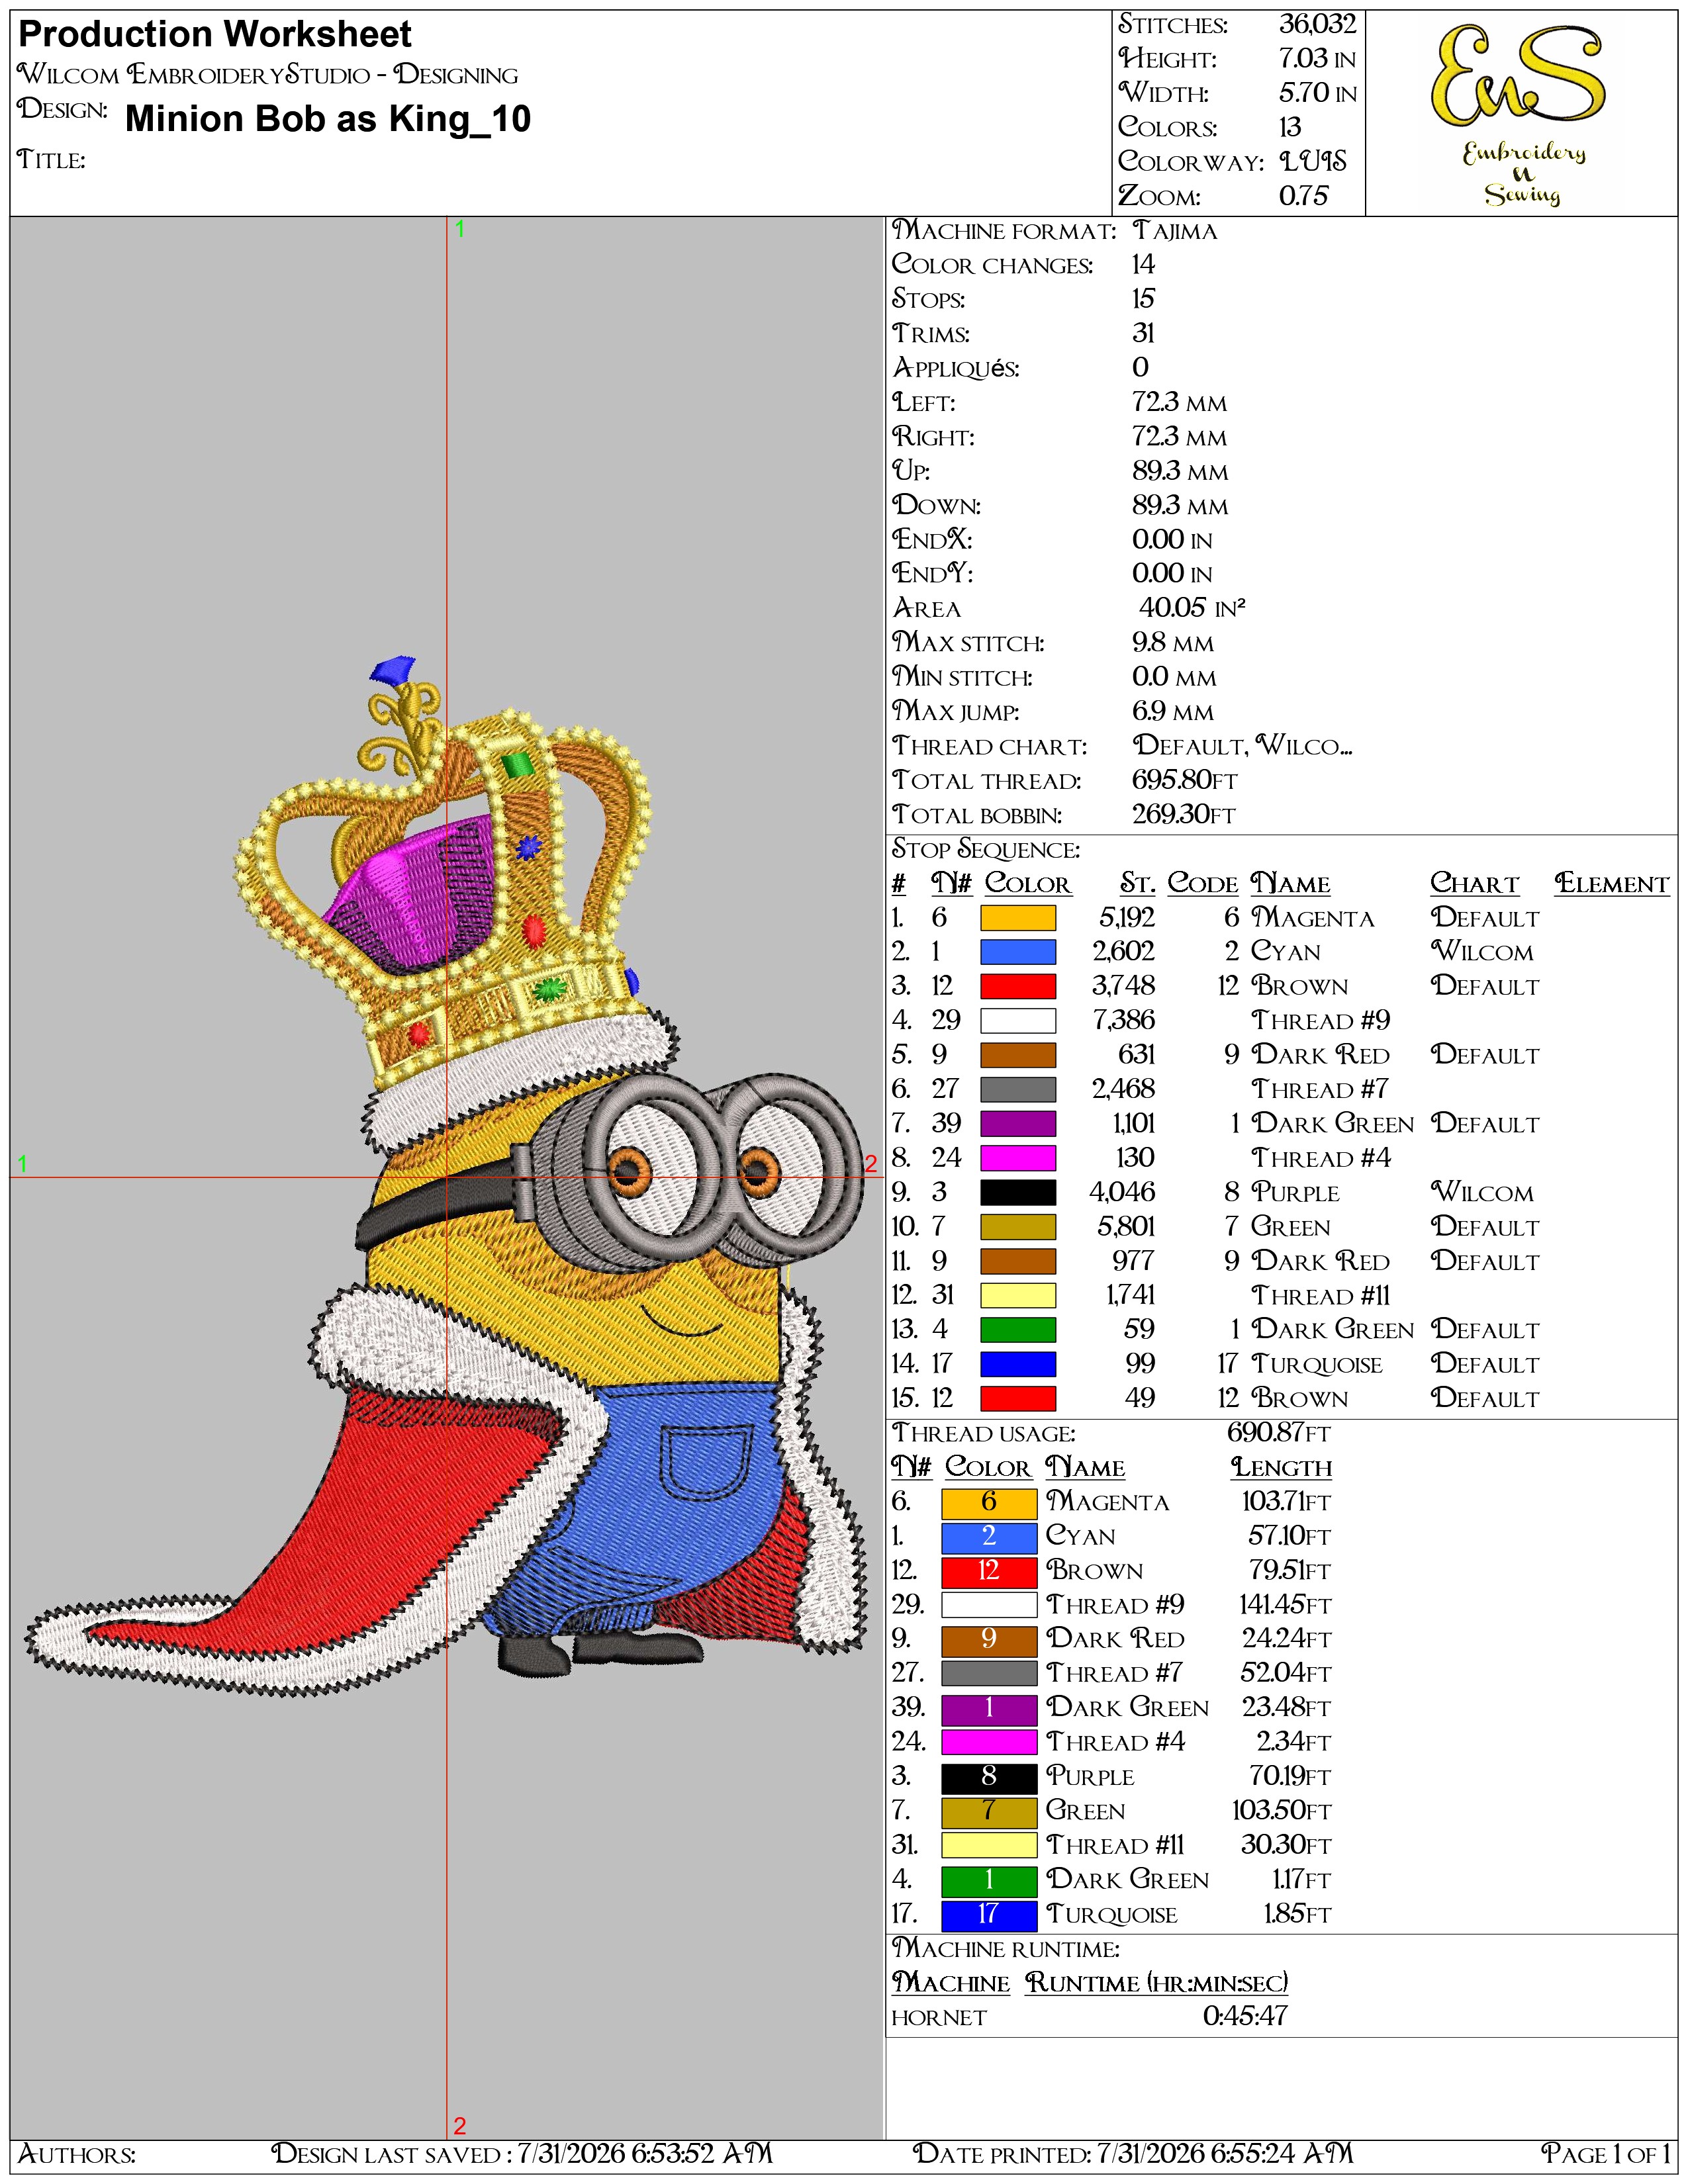Click the black swatch for stop 9
Image resolution: width=1688 pixels, height=2184 pixels.
[x=1017, y=1192]
